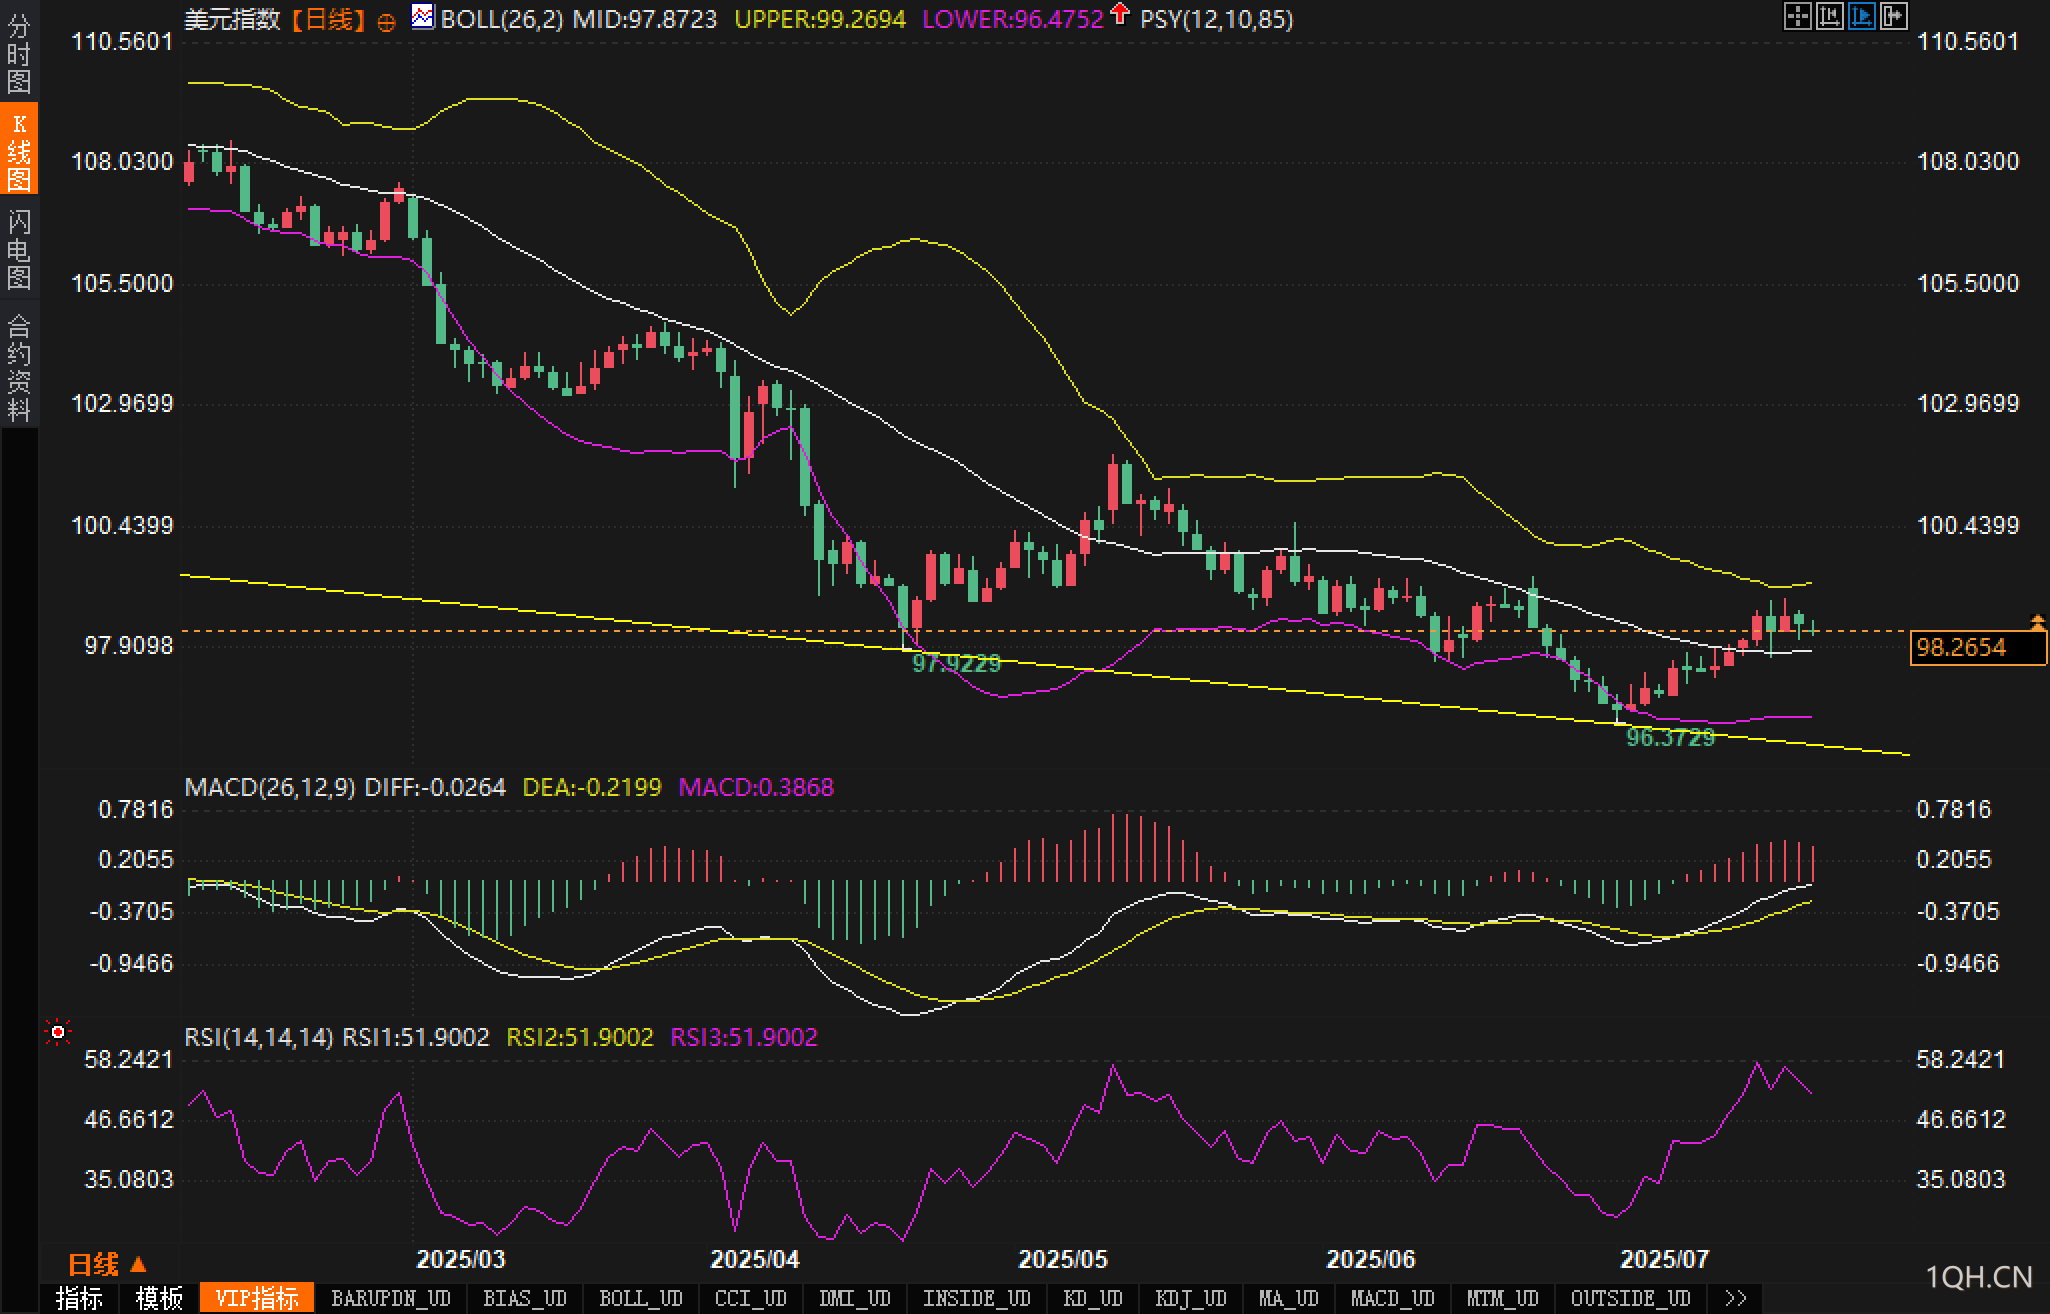The height and width of the screenshot is (1314, 2050).
Task: Click the red up-arrow beside PSY
Action: click(1120, 14)
